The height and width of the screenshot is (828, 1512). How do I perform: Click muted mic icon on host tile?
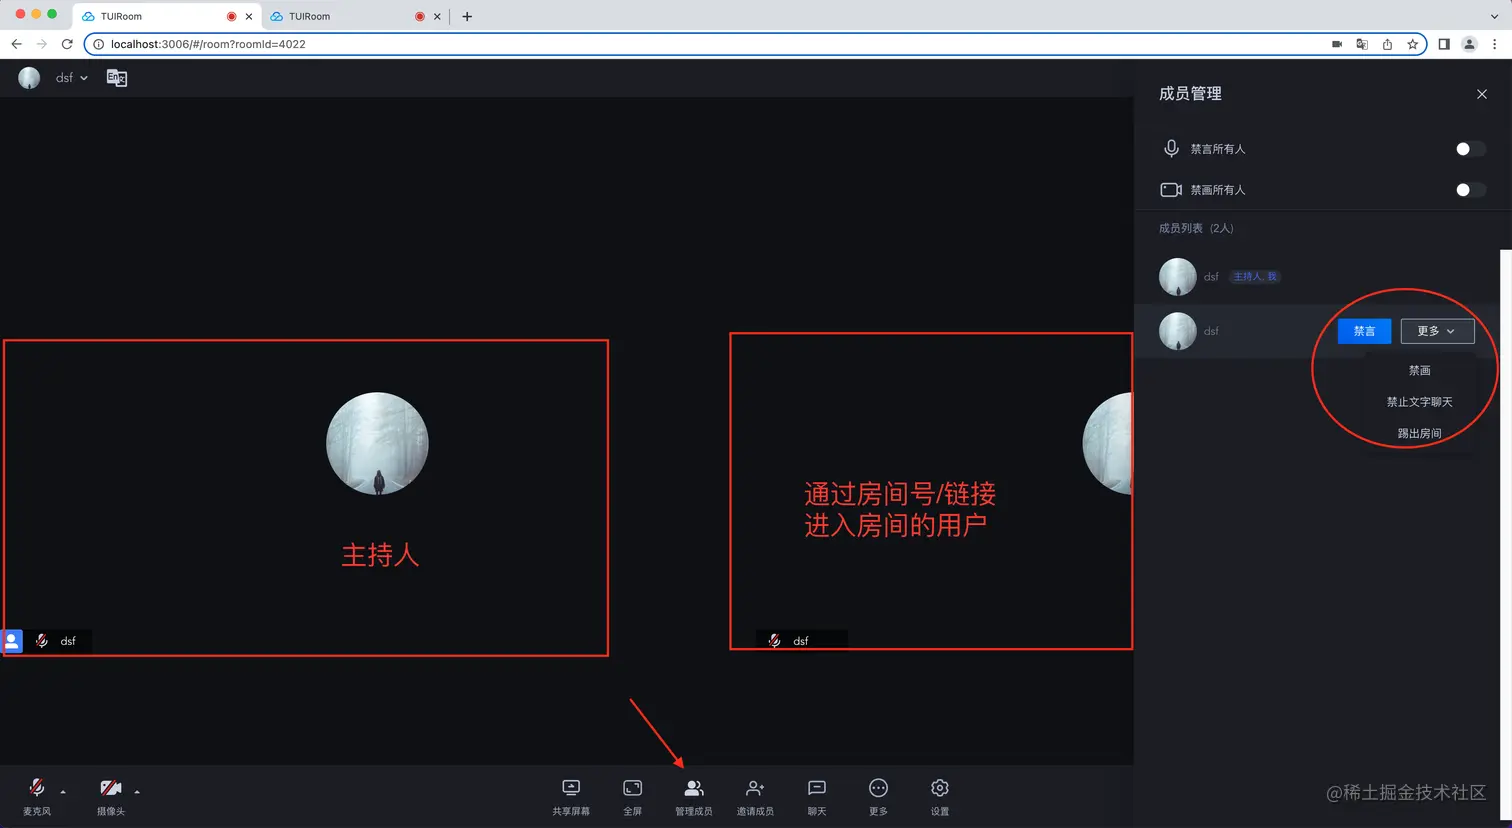point(41,641)
